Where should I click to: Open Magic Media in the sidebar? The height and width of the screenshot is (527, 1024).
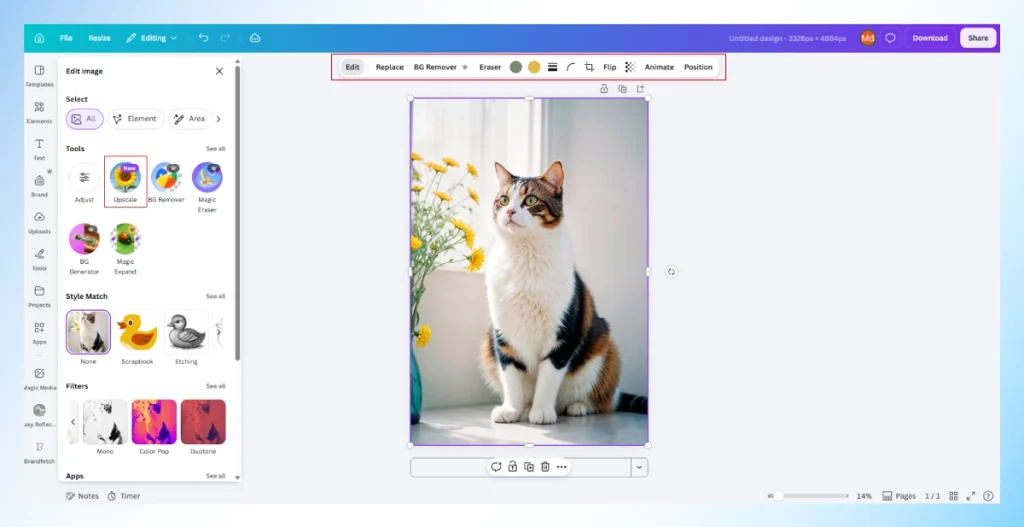(39, 379)
